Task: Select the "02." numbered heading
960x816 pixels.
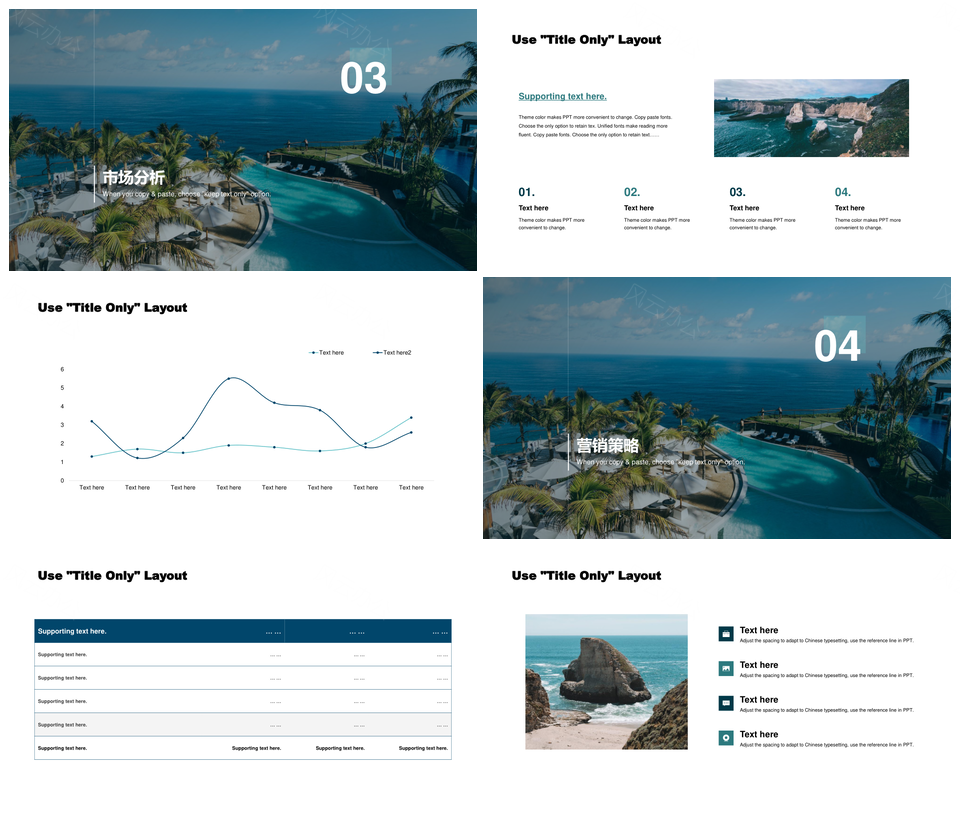Action: (x=632, y=192)
